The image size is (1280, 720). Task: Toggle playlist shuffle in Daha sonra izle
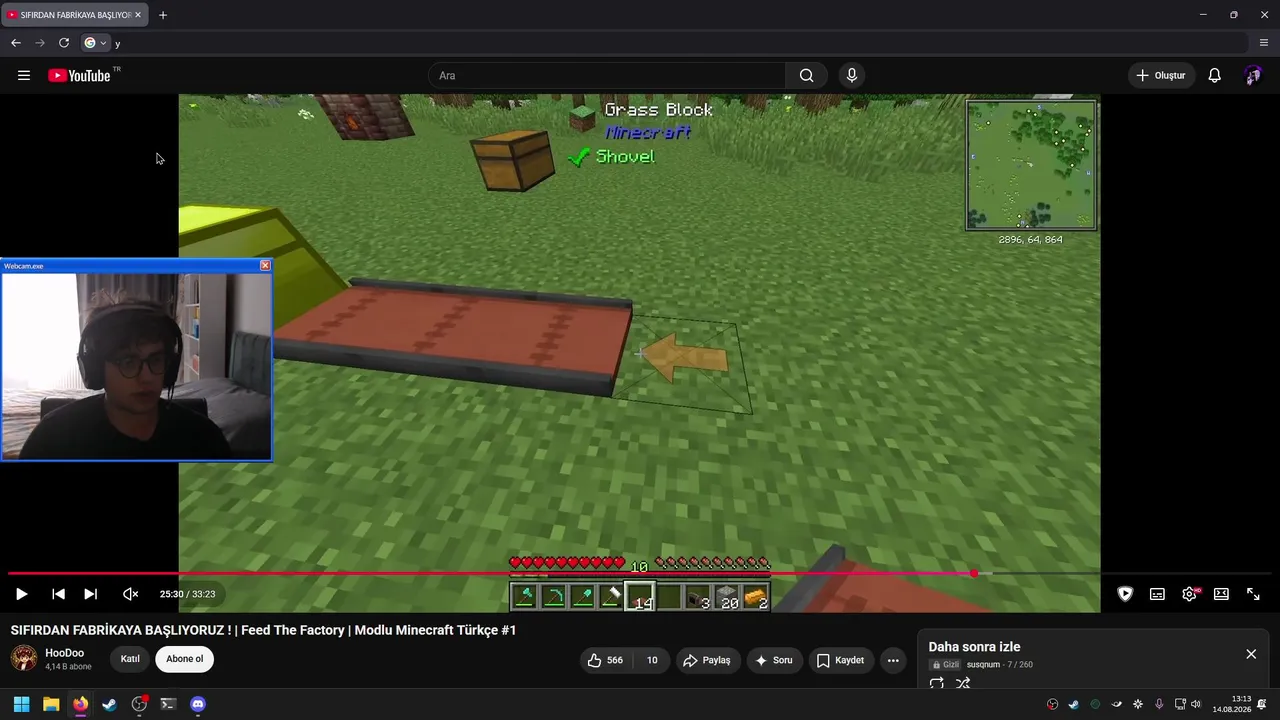[x=963, y=684]
